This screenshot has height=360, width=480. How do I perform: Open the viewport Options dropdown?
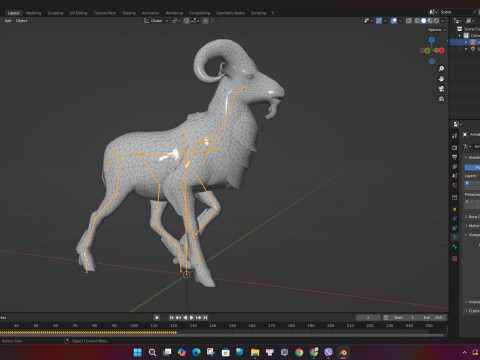436,30
